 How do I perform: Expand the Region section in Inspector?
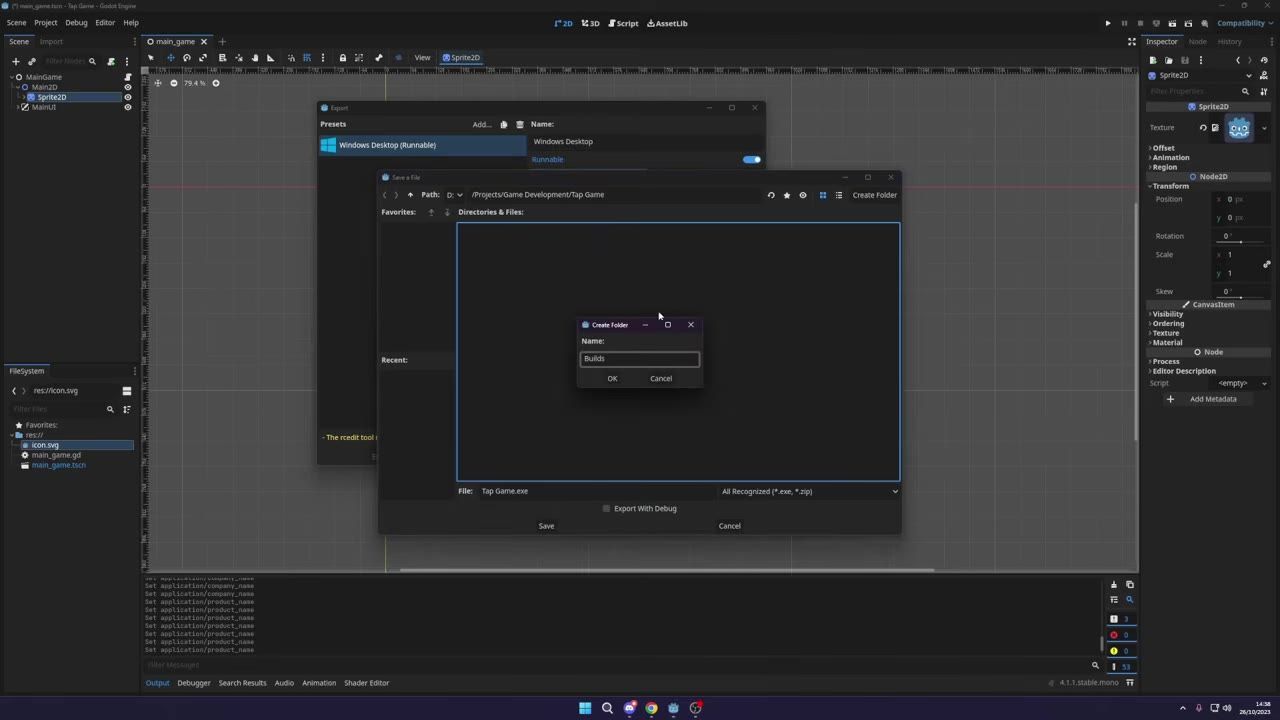coord(1164,167)
